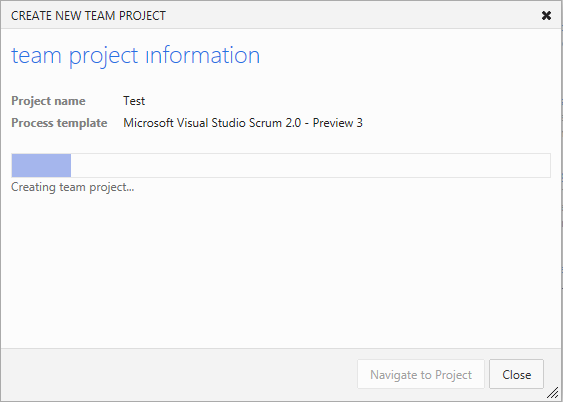Click the Microsoft Visual Studio Scrum 2.0 text
The image size is (563, 402).
tap(213, 123)
